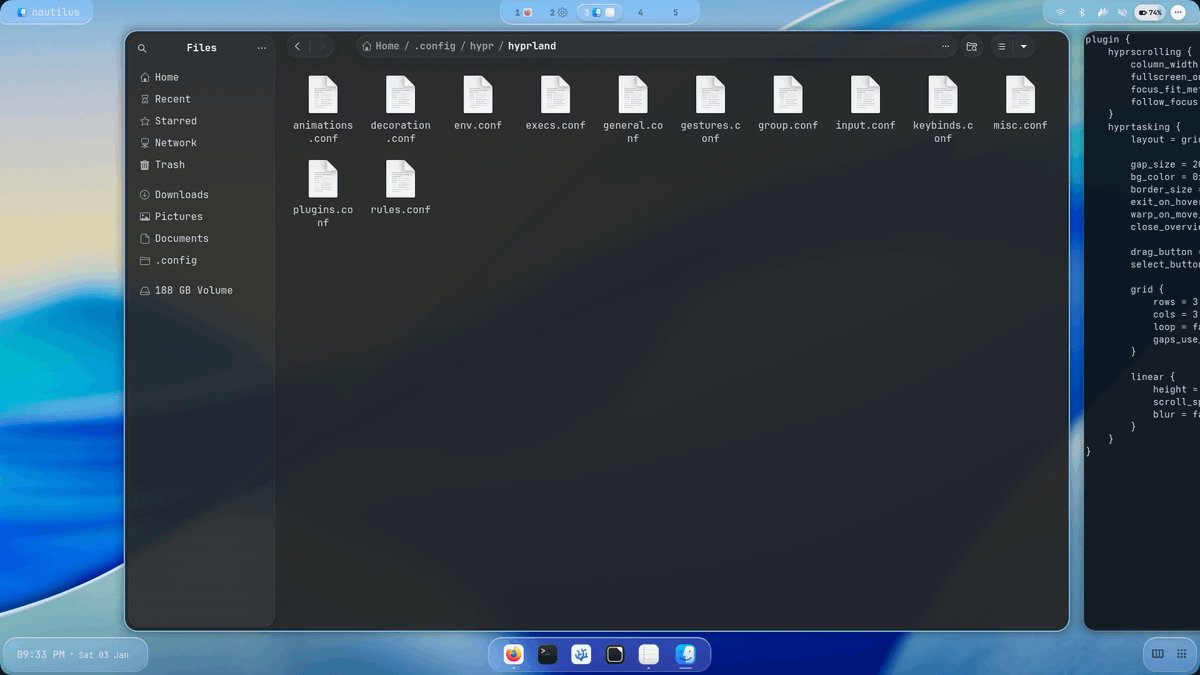Select the rules.conf file icon
Screen dimensions: 1200x675
point(400,179)
